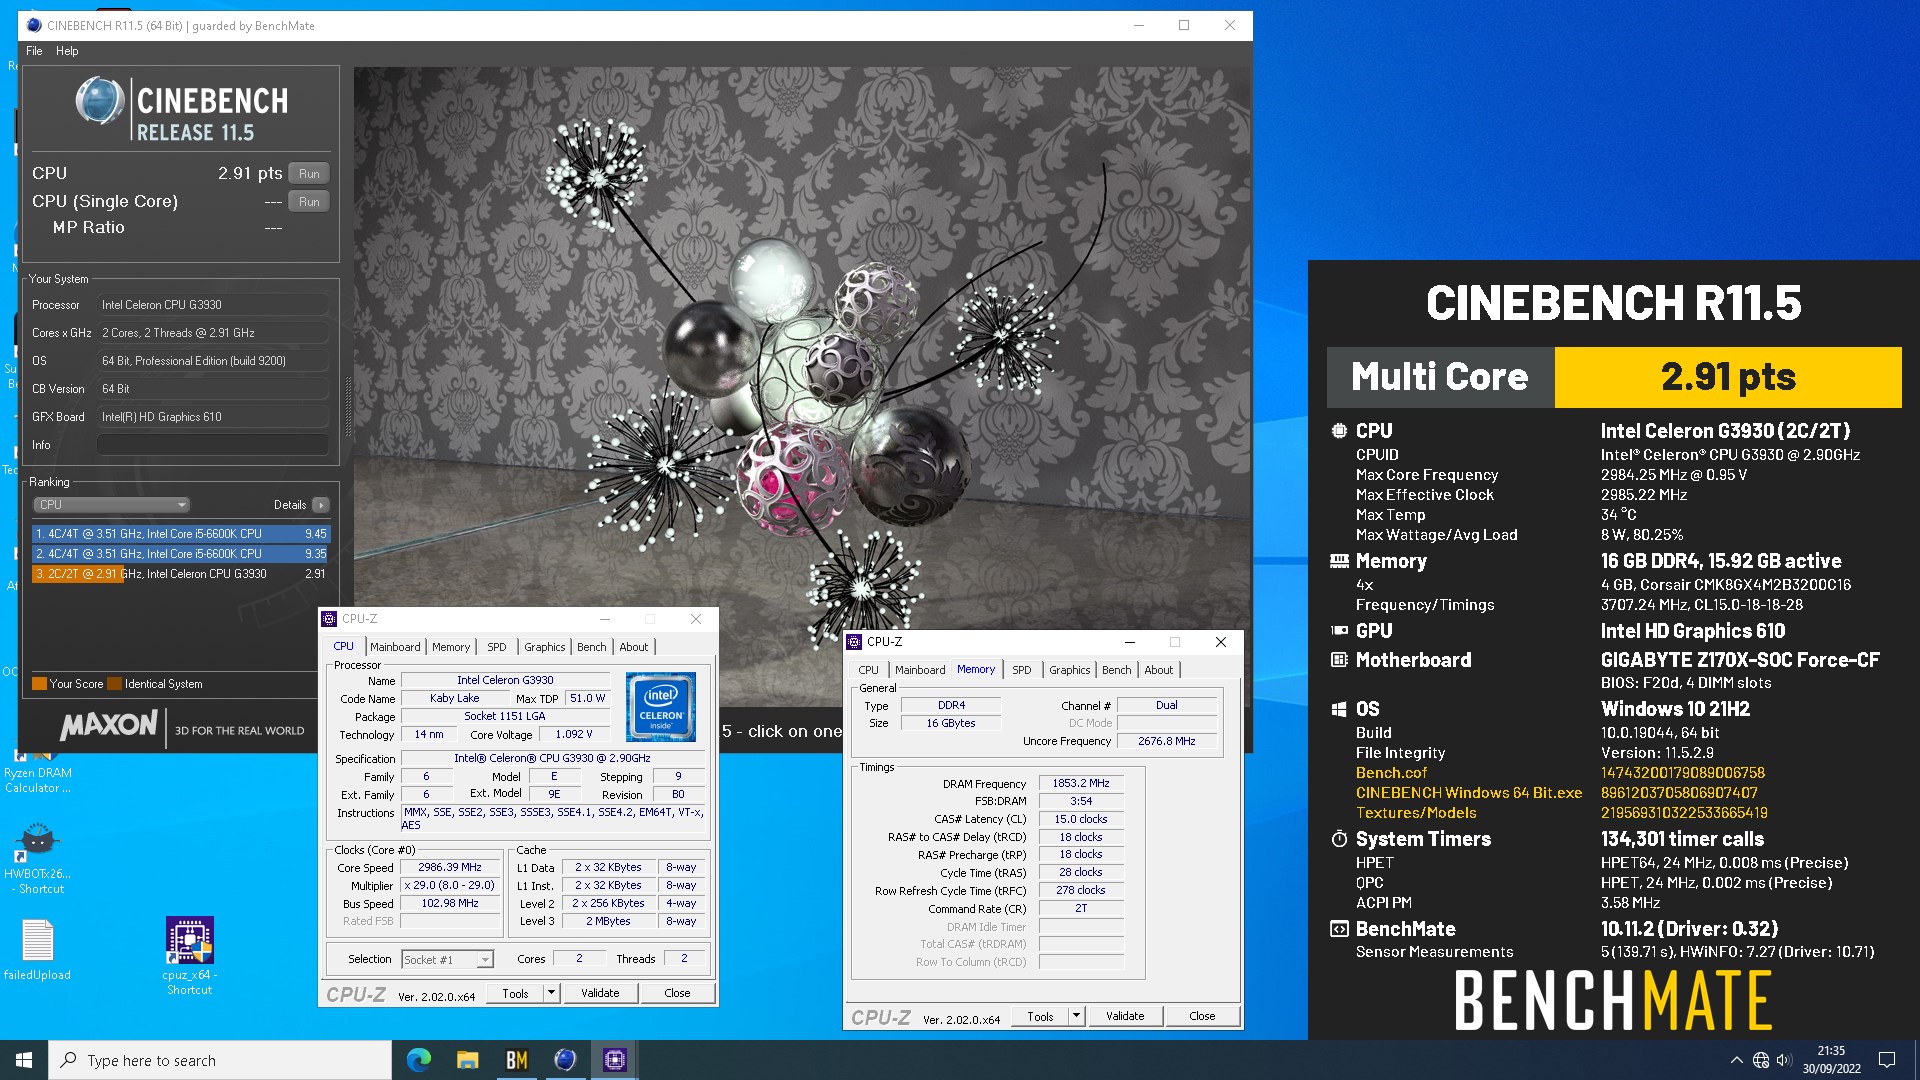
Task: Toggle ranking Details arrow button
Action: 321,505
